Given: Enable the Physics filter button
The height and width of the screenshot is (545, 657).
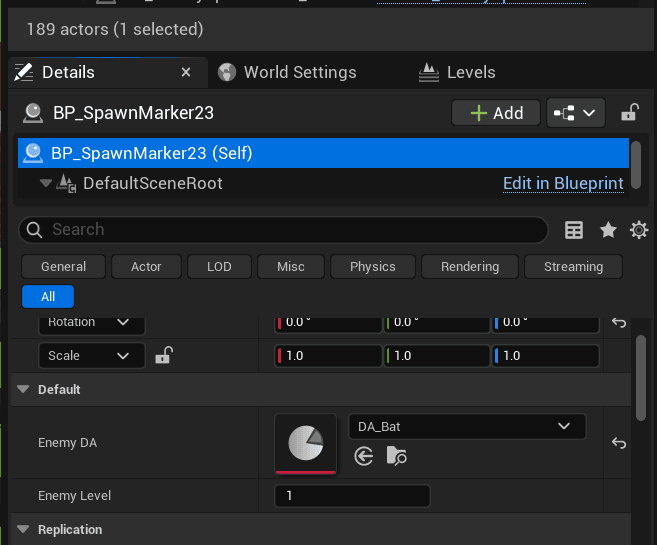Looking at the screenshot, I should [x=373, y=267].
